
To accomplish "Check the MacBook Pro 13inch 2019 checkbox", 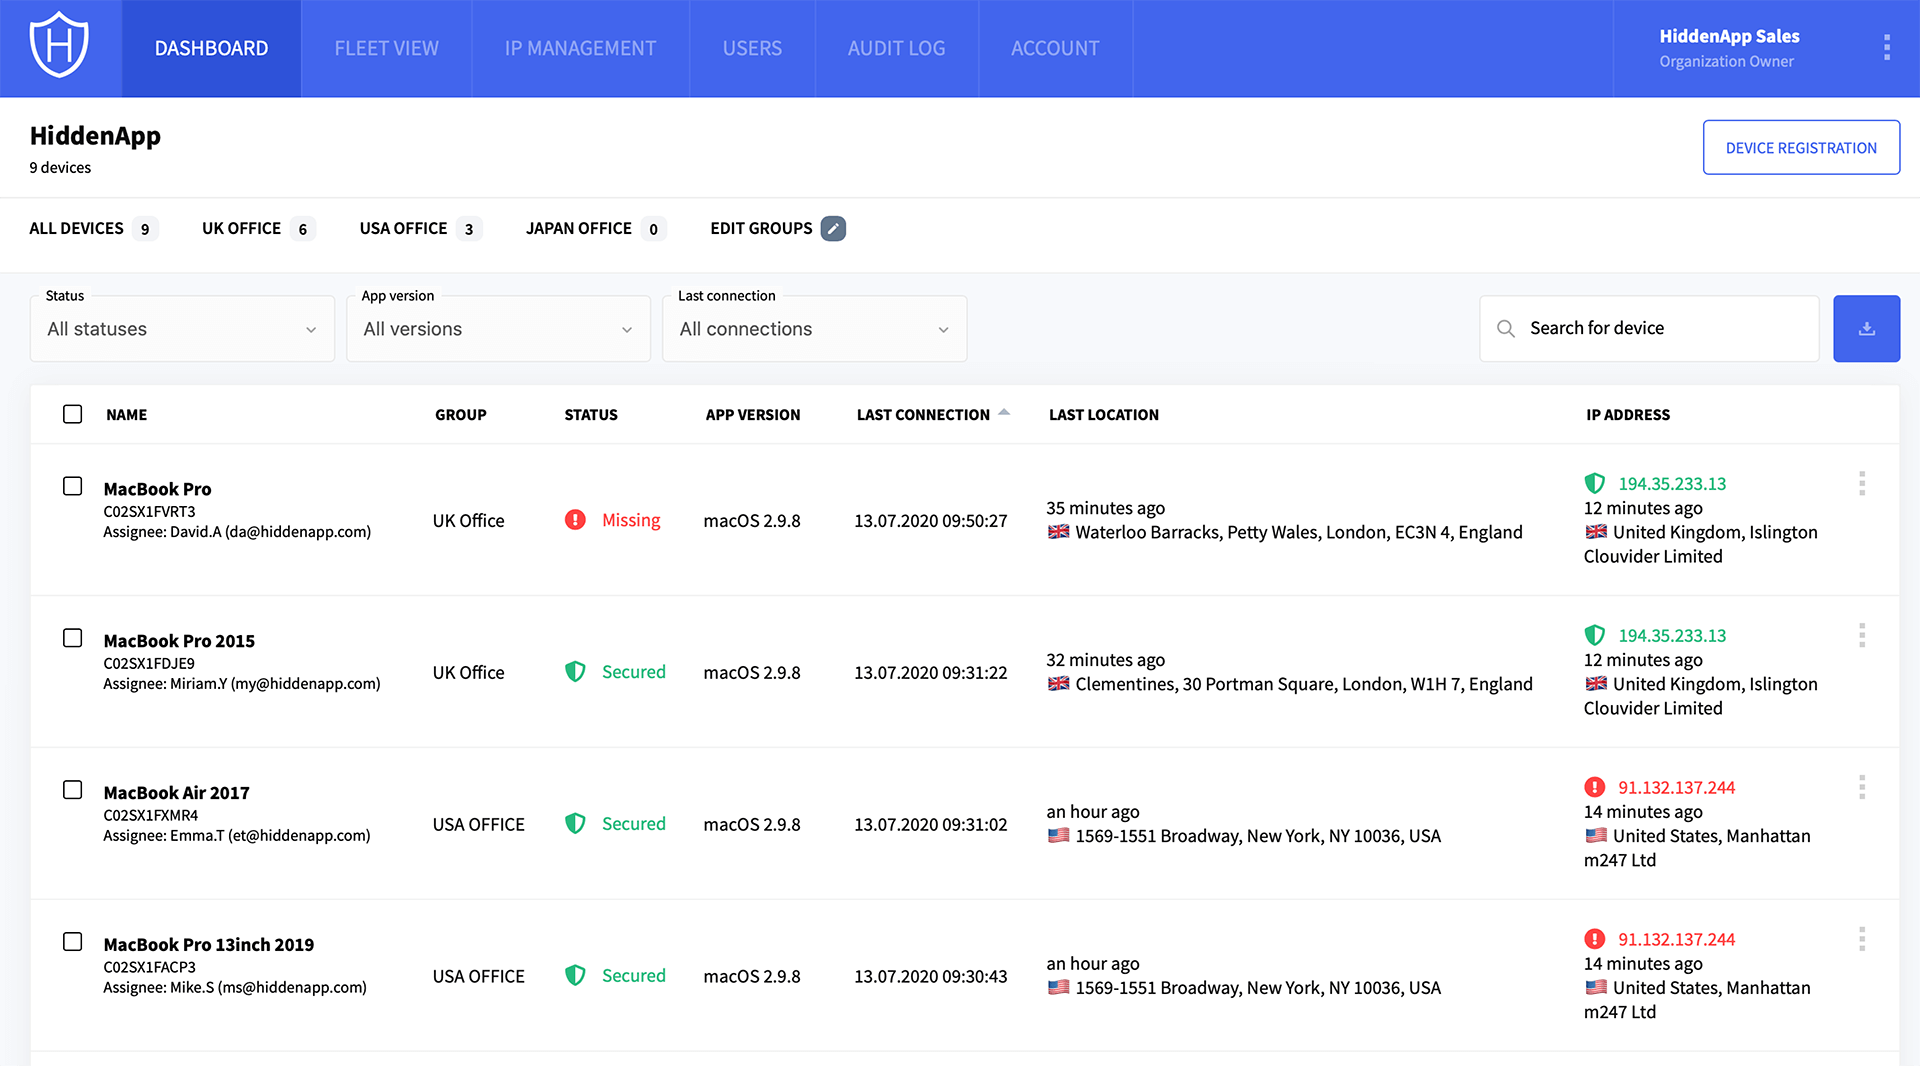I will pyautogui.click(x=72, y=942).
